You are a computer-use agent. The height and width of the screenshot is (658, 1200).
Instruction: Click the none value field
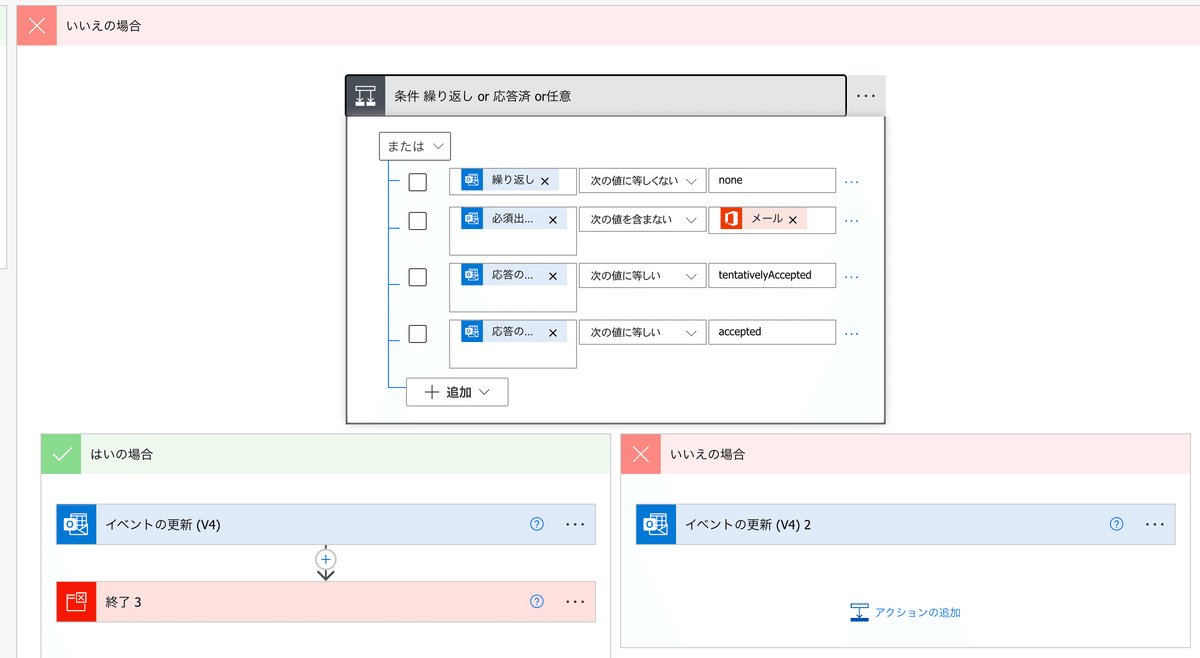772,181
